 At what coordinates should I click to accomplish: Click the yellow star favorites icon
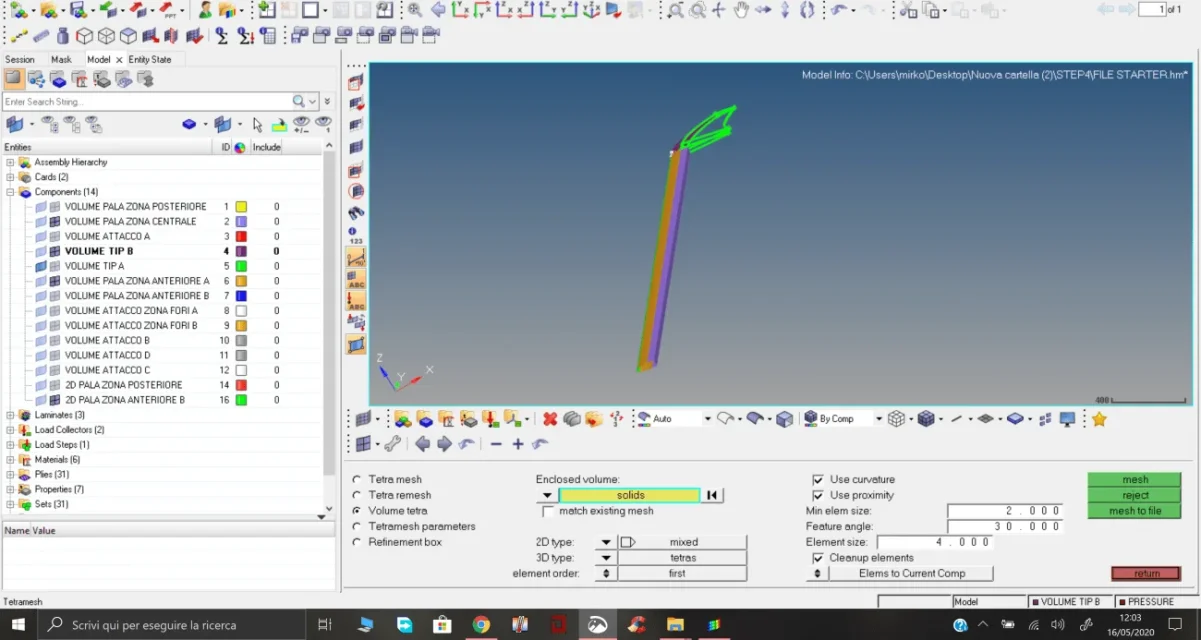pos(1099,419)
